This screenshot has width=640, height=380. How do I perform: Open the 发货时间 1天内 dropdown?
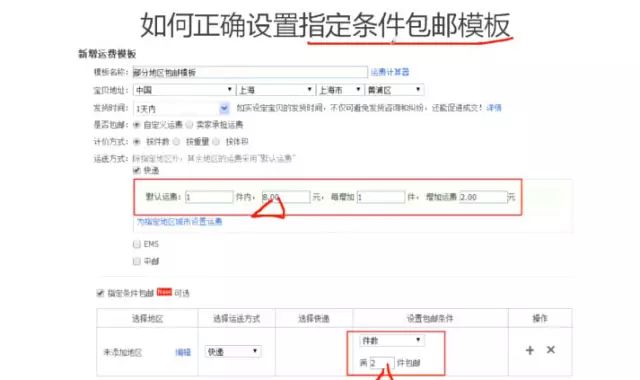[x=181, y=109]
